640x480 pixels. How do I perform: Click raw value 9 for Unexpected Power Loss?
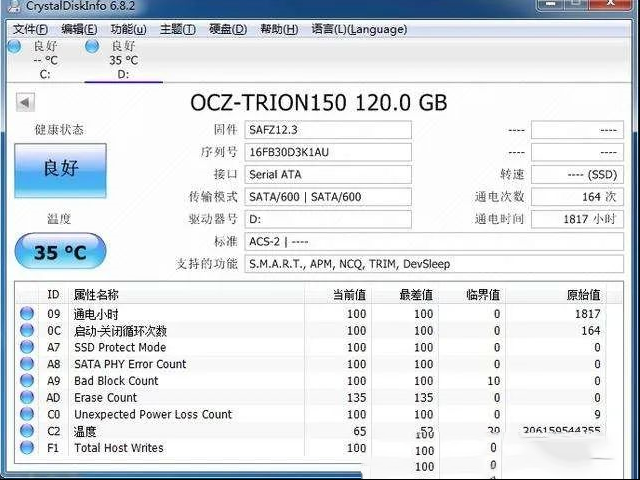point(597,414)
